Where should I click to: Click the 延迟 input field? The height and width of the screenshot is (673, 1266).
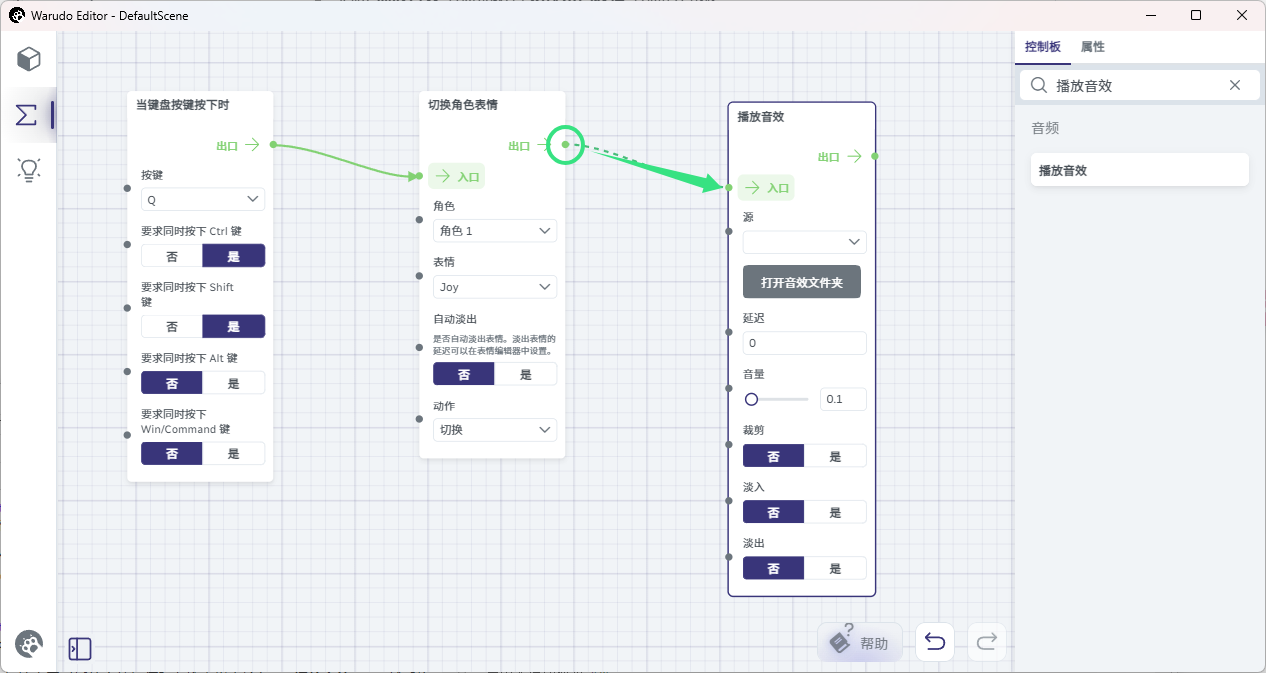point(805,343)
